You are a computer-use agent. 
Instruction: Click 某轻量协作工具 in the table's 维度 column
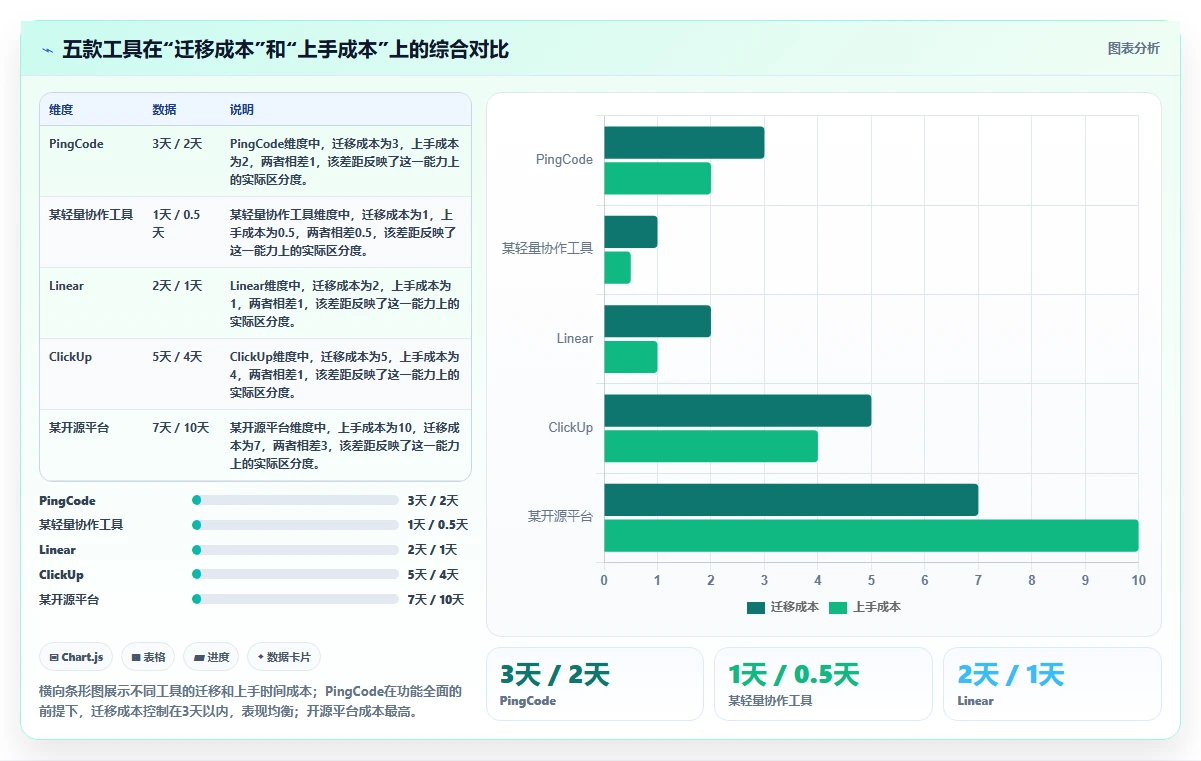coord(91,215)
